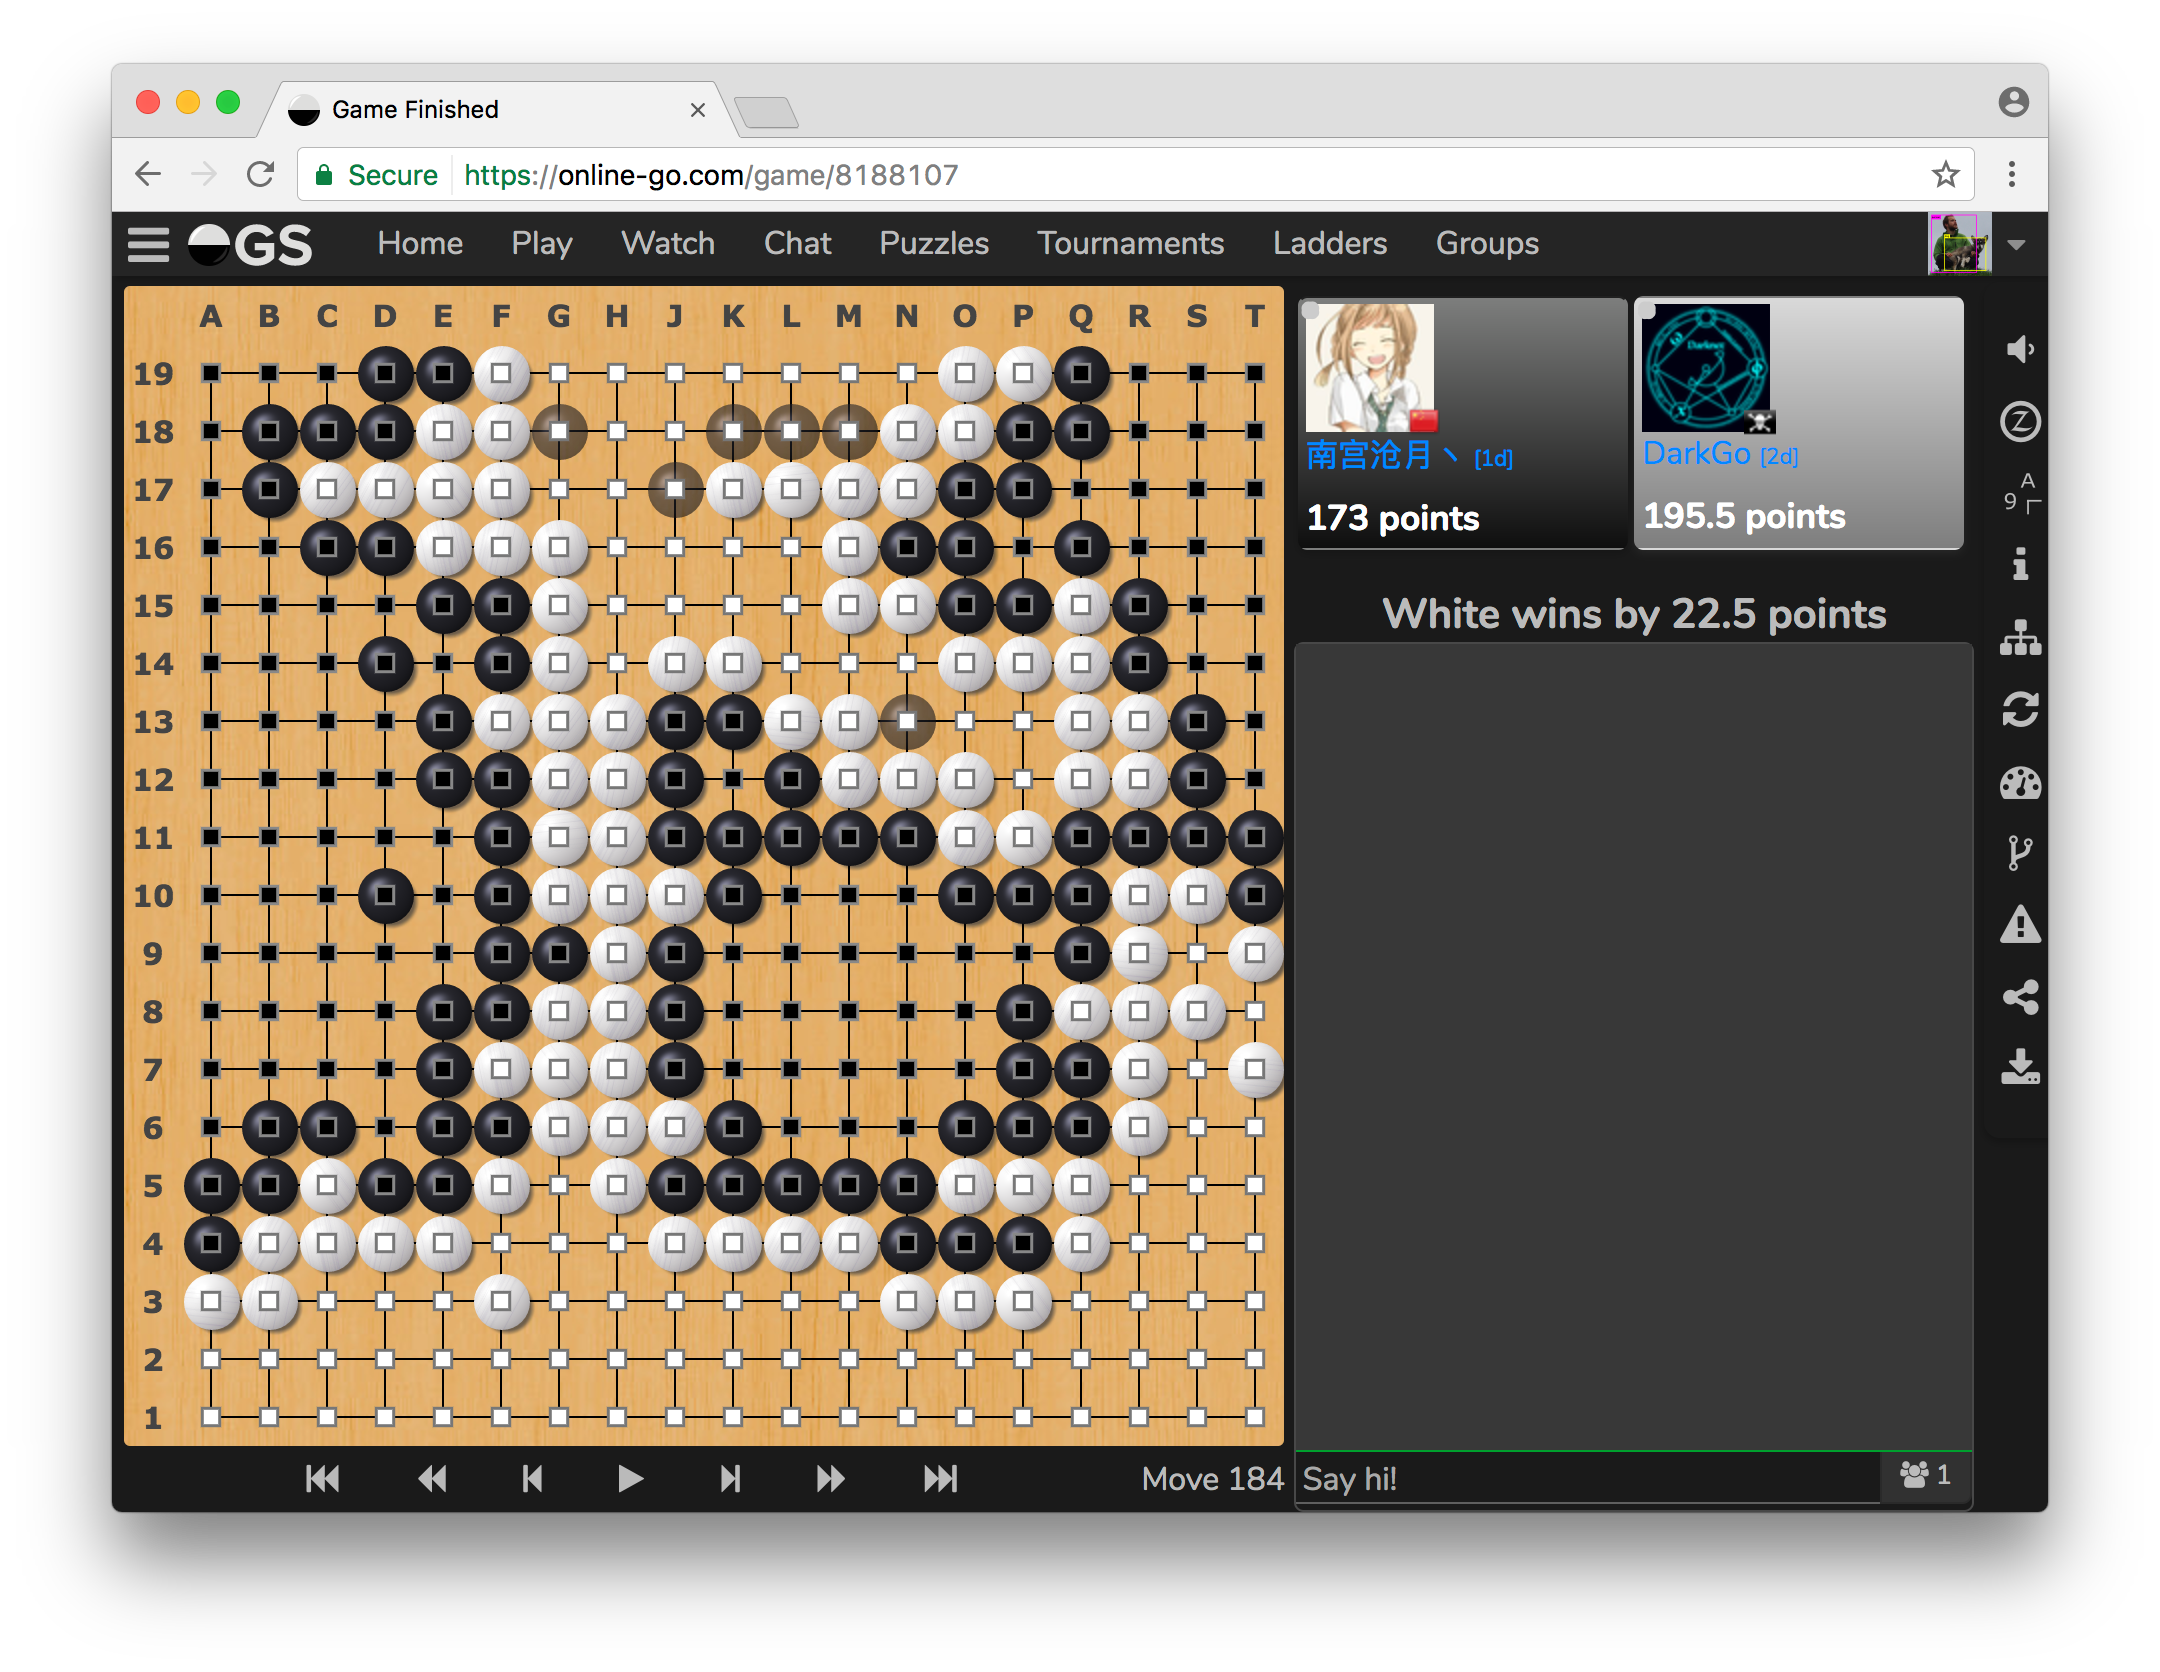Open the Puzzles menu item

coord(933,243)
